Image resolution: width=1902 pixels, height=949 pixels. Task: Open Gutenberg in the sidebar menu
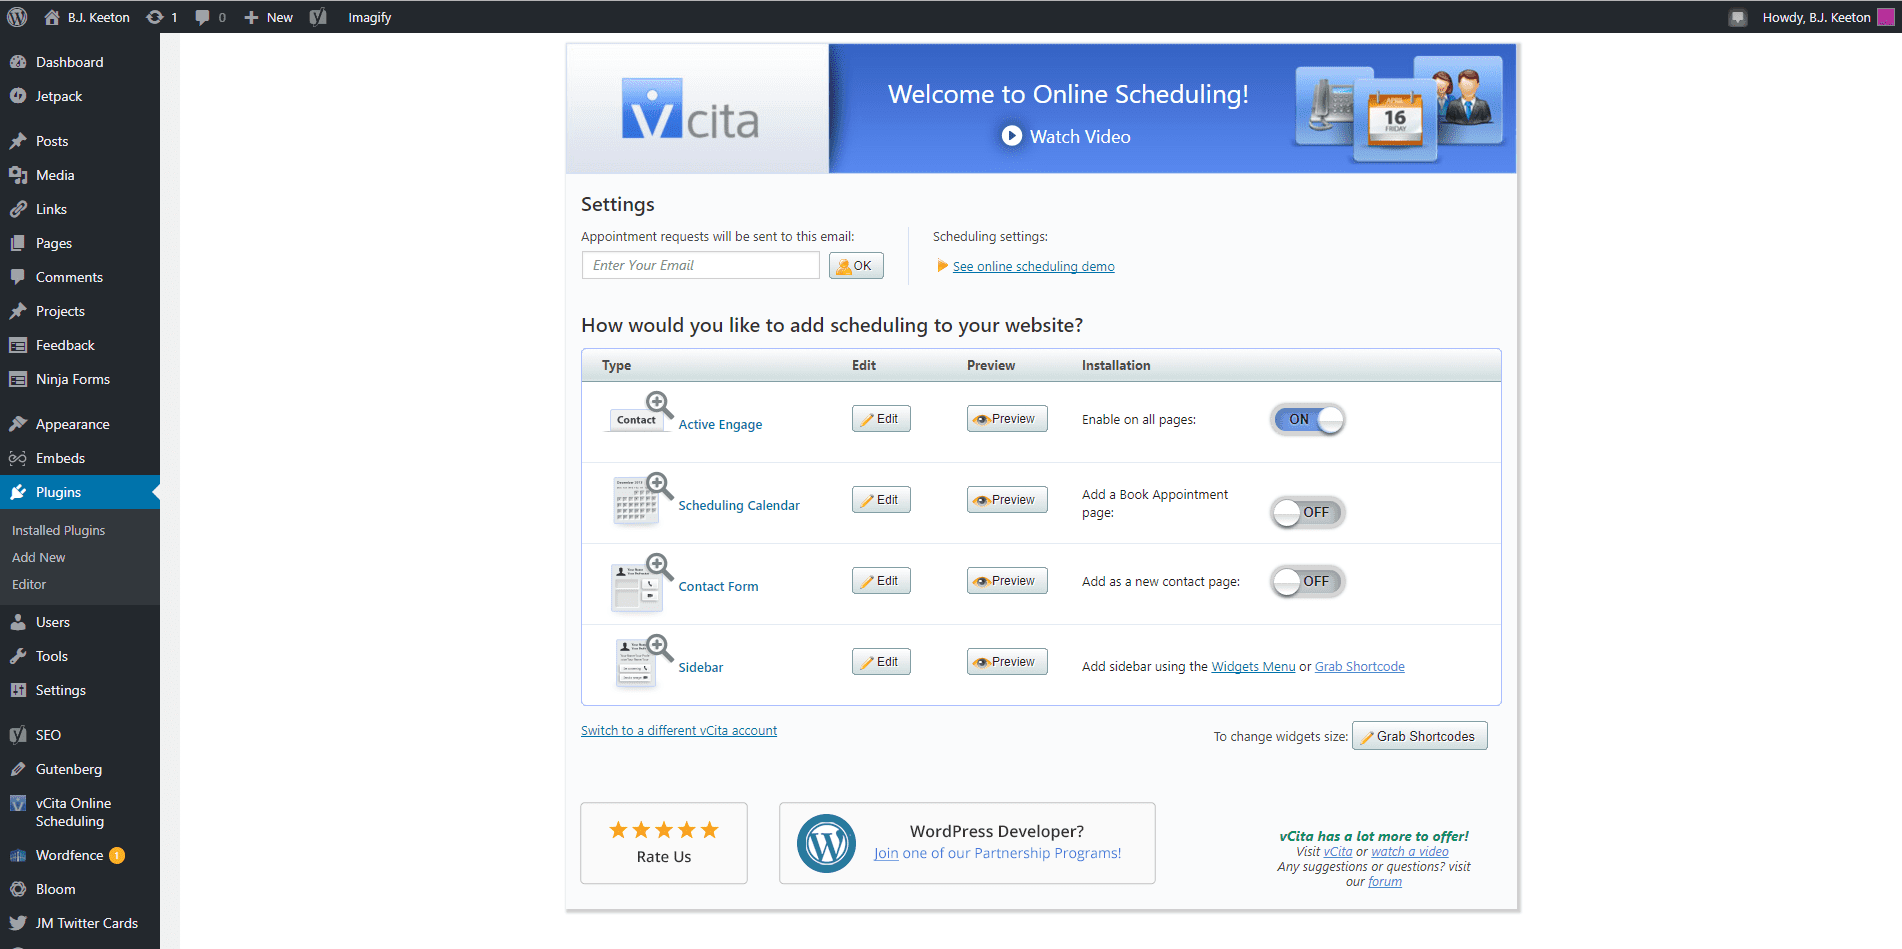click(x=80, y=769)
